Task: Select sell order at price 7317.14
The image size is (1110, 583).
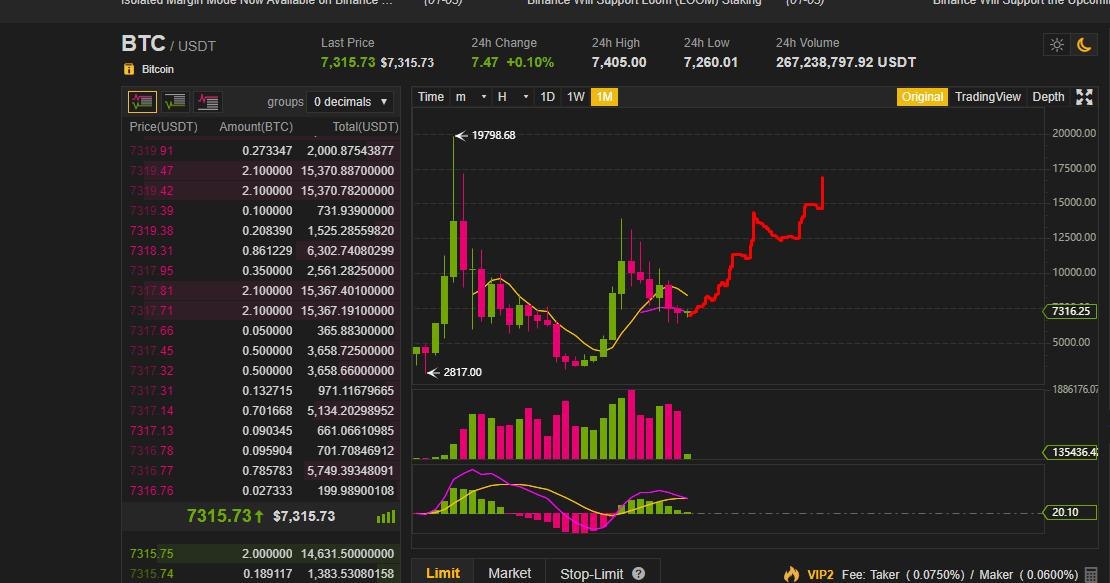Action: pyautogui.click(x=261, y=410)
